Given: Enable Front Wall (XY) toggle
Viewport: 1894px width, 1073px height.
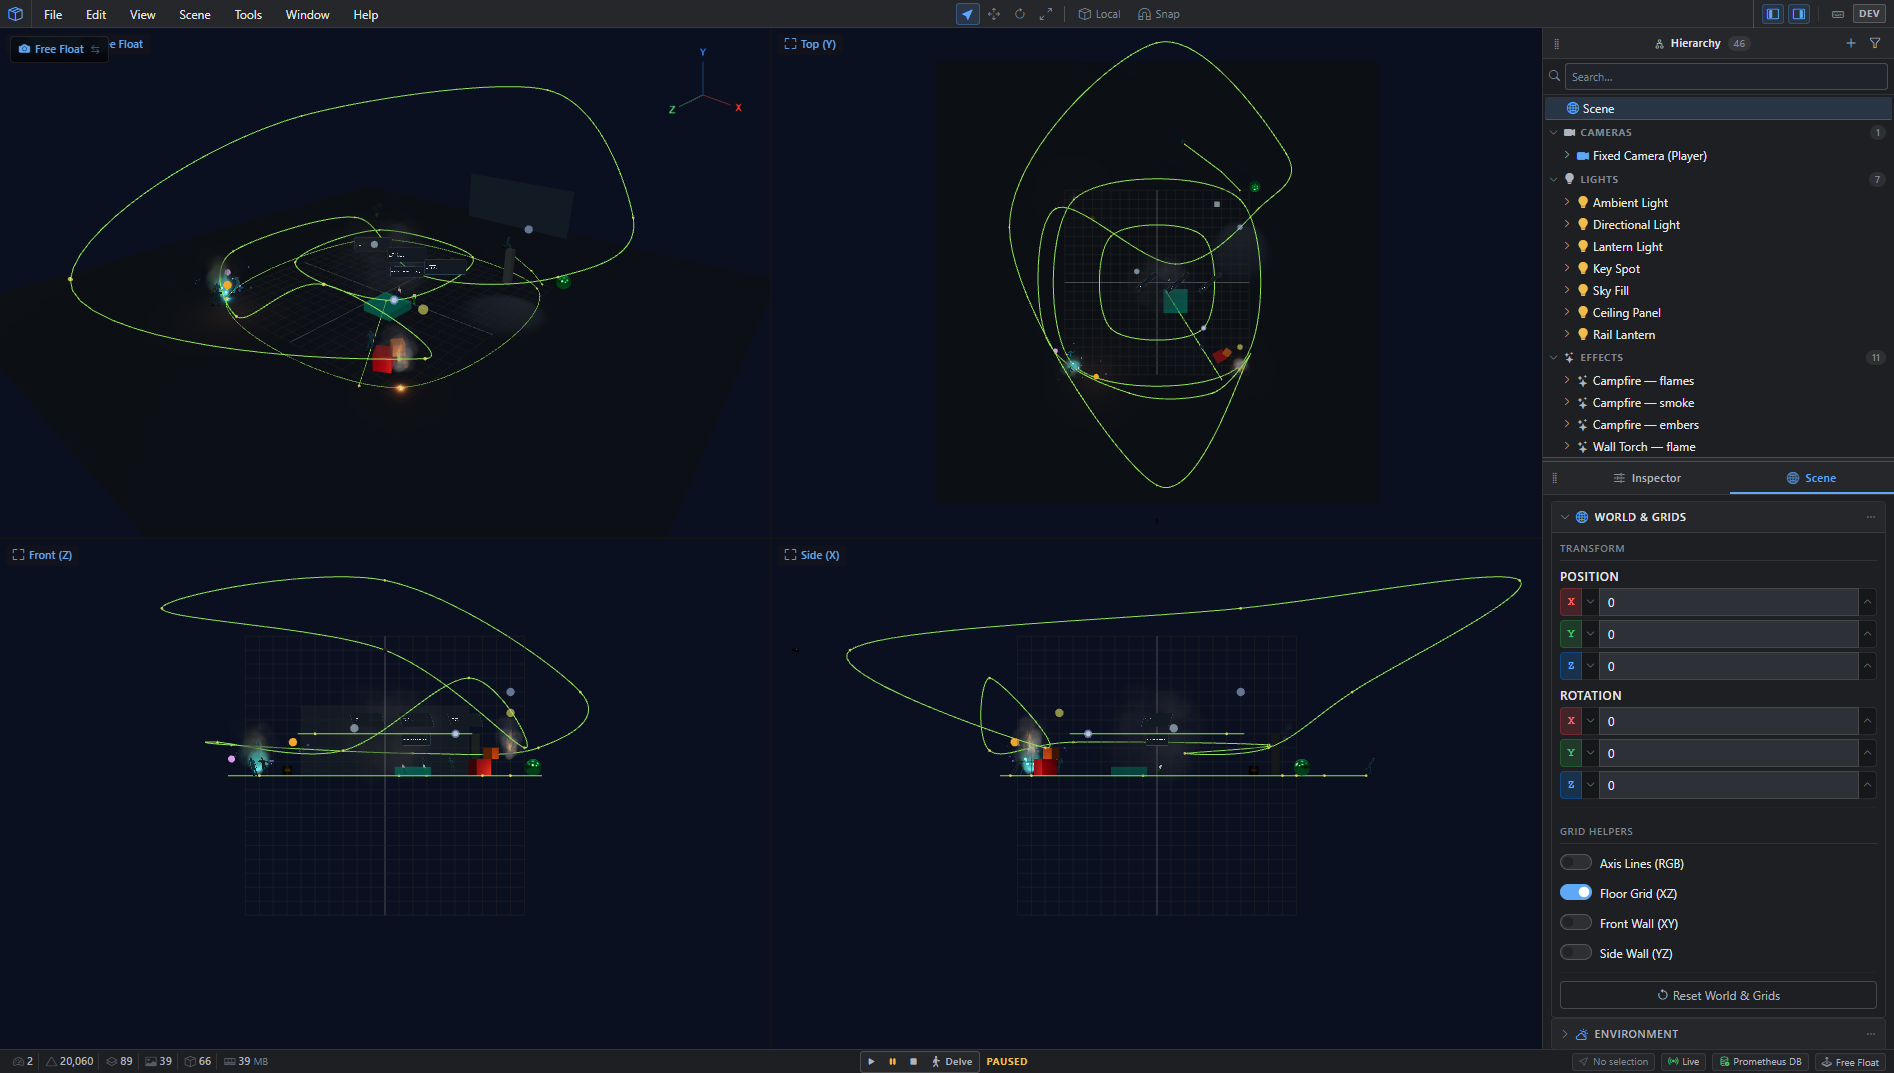Looking at the screenshot, I should pyautogui.click(x=1576, y=923).
